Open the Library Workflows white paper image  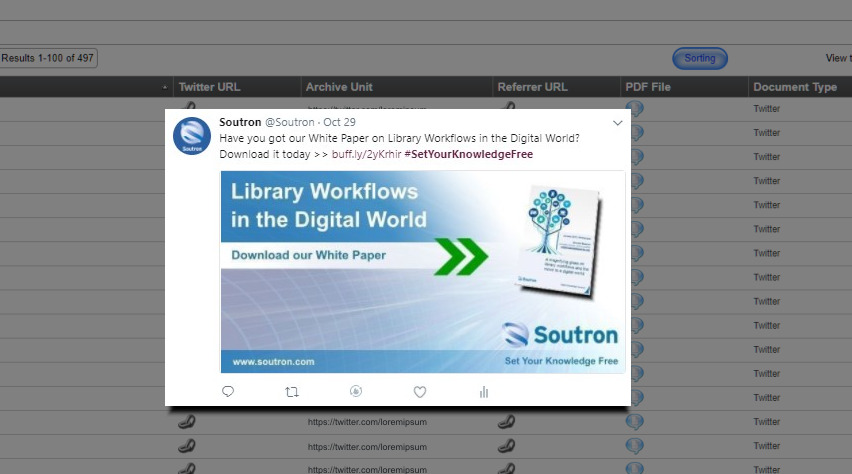[423, 272]
